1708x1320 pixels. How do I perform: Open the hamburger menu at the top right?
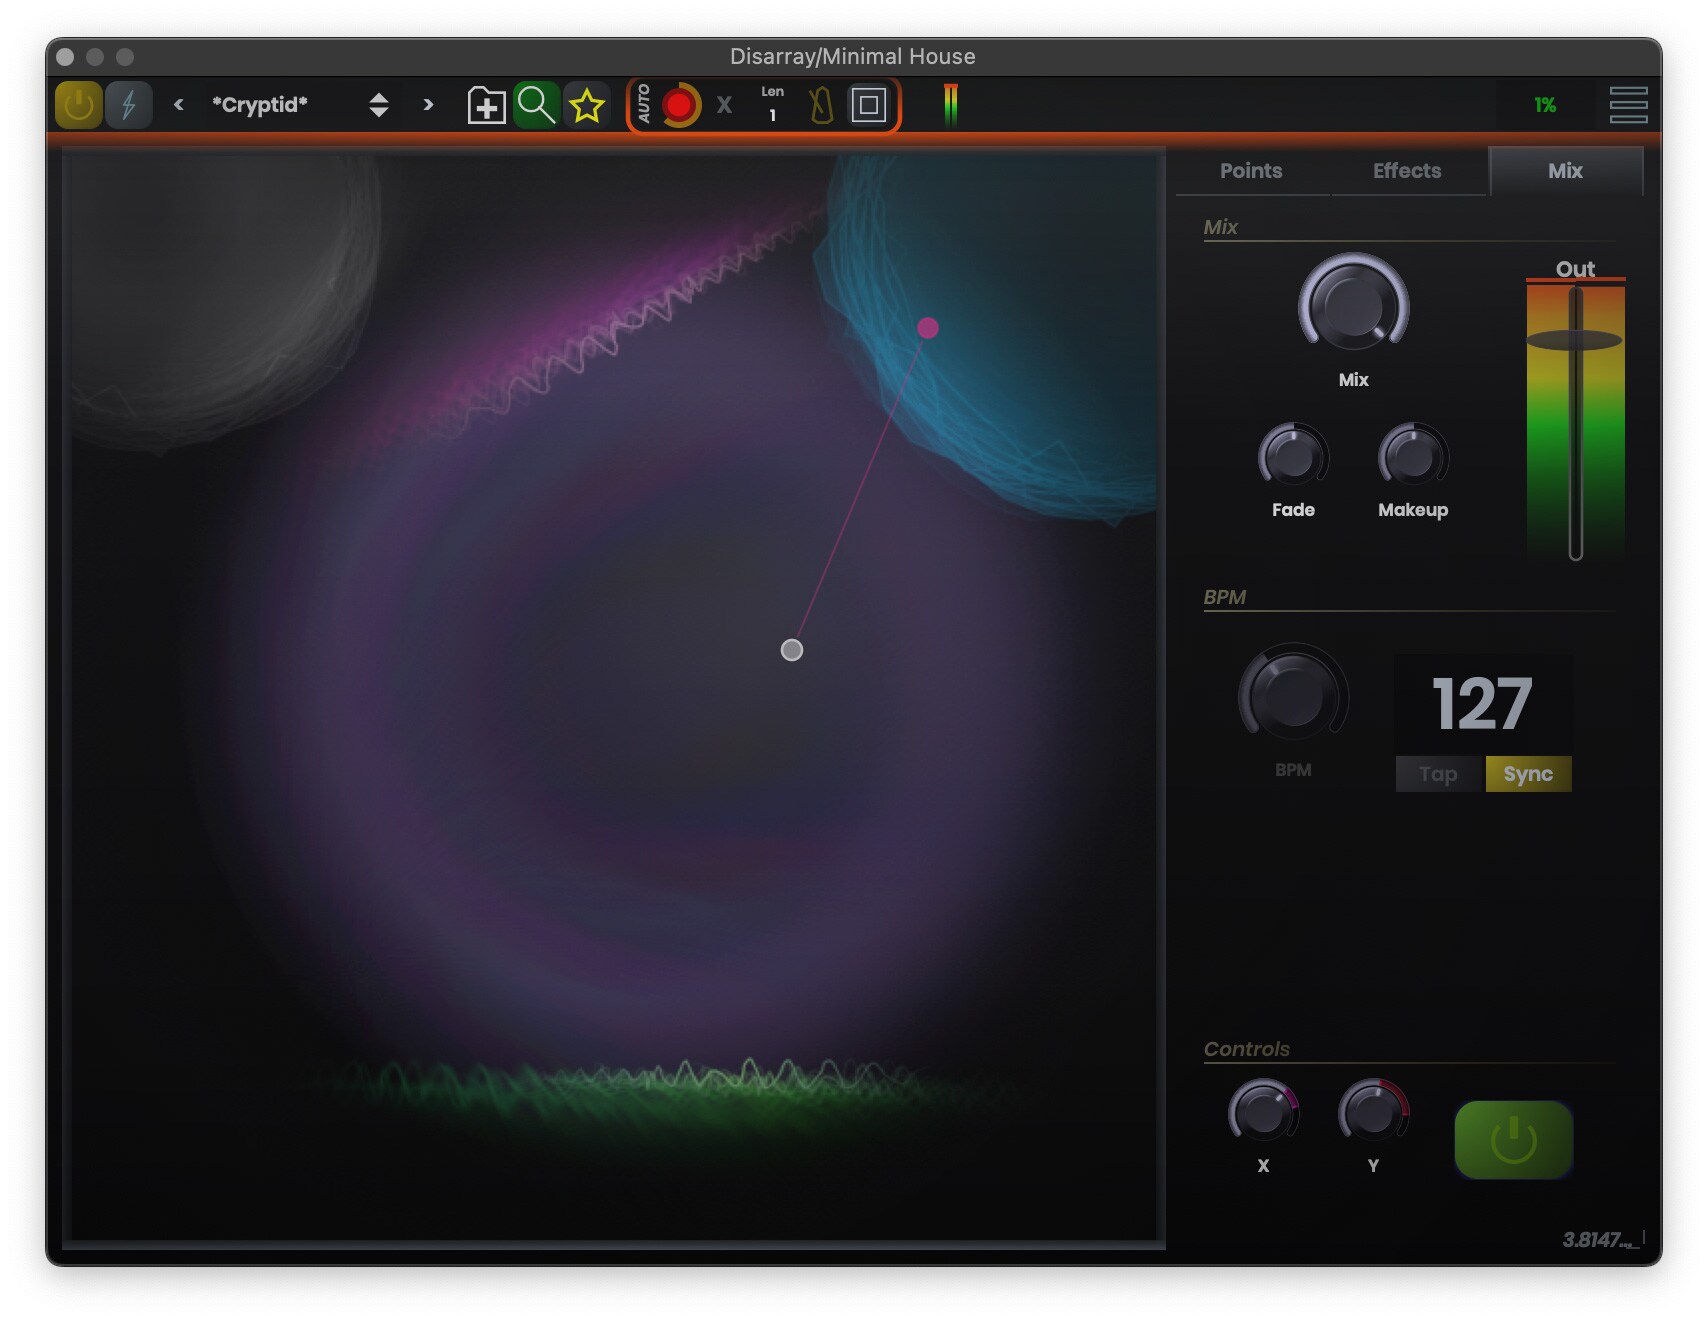click(1628, 104)
